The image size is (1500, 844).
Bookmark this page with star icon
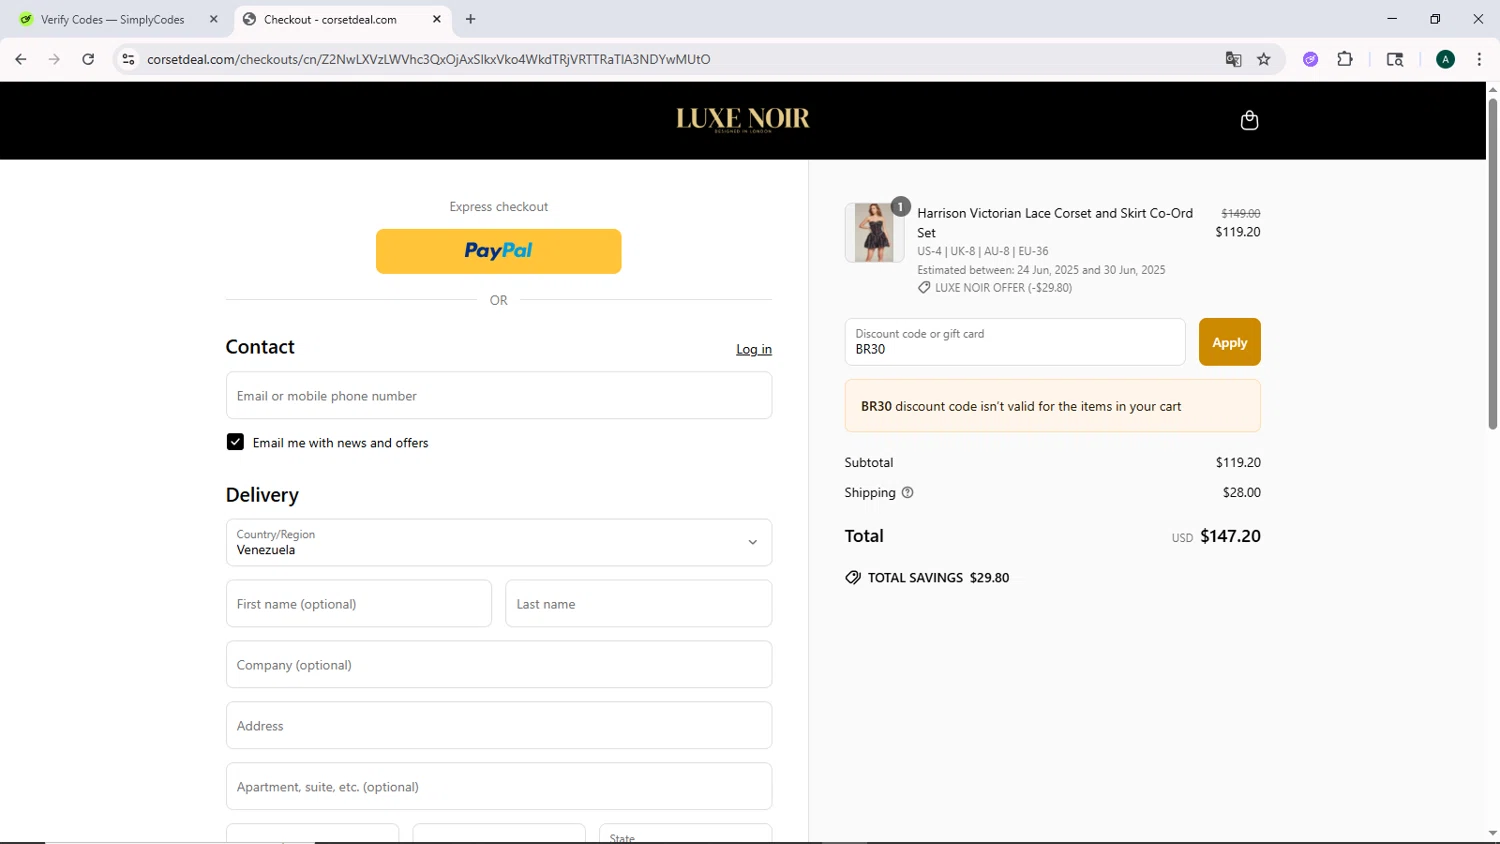1264,59
